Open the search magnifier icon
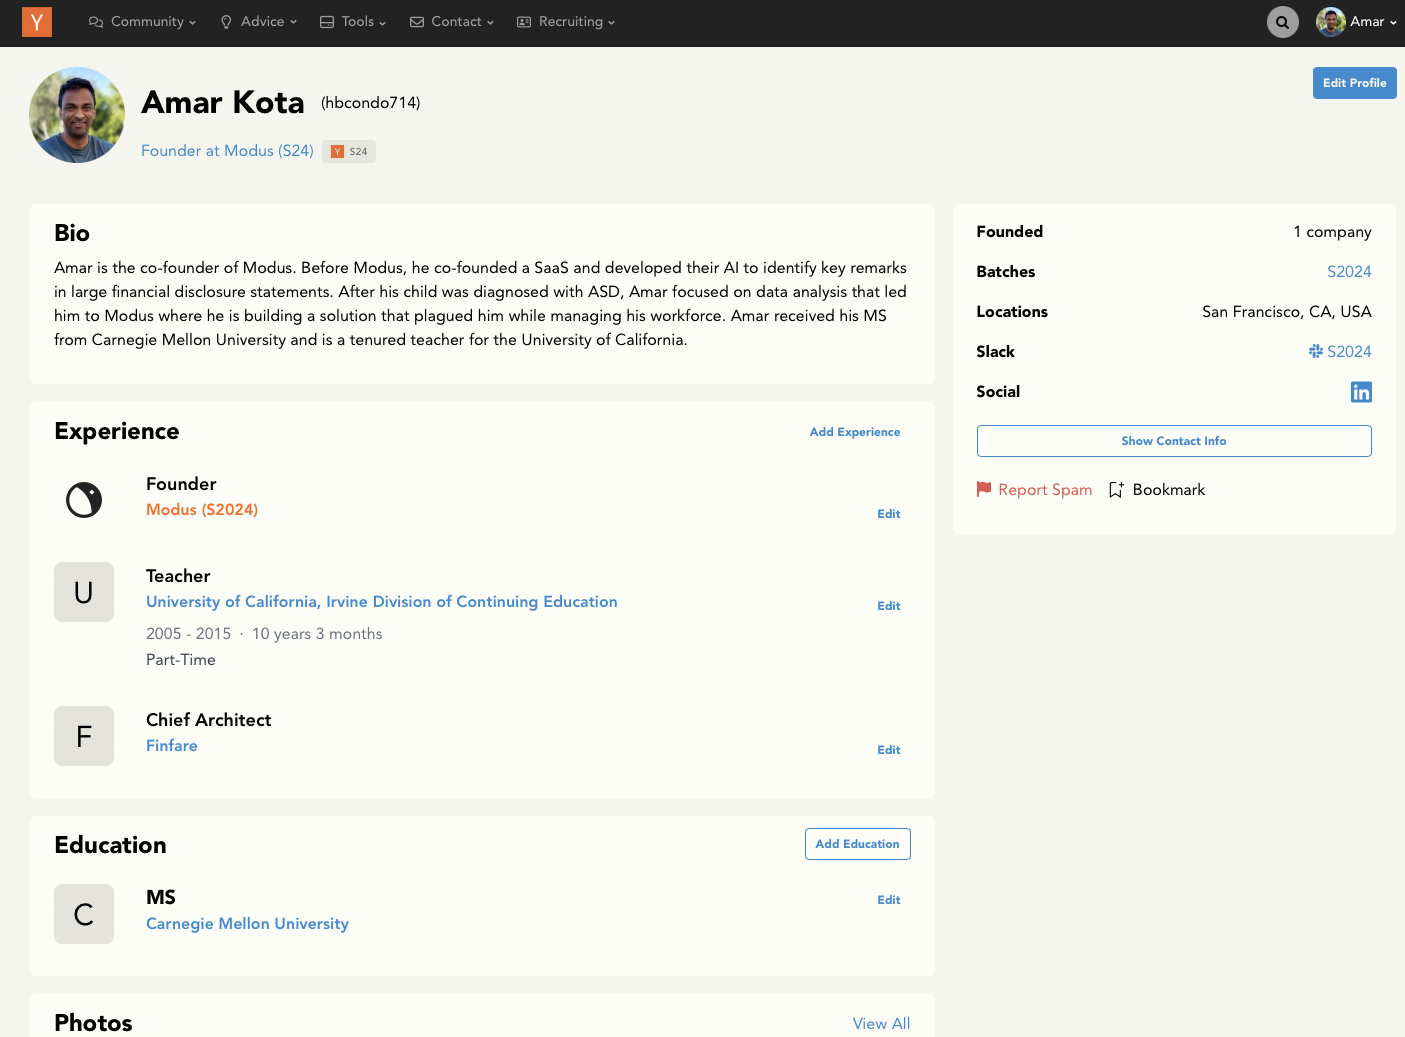 point(1282,22)
